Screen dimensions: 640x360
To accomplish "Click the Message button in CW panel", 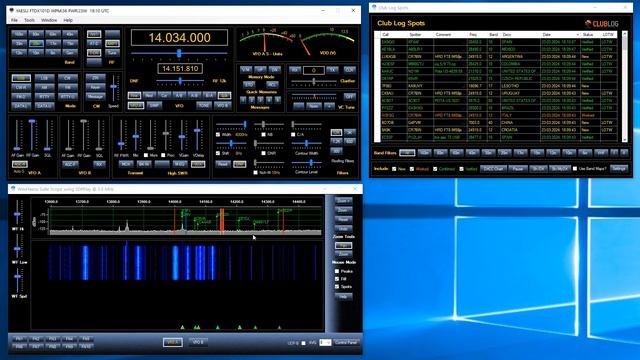I will 96,97.
